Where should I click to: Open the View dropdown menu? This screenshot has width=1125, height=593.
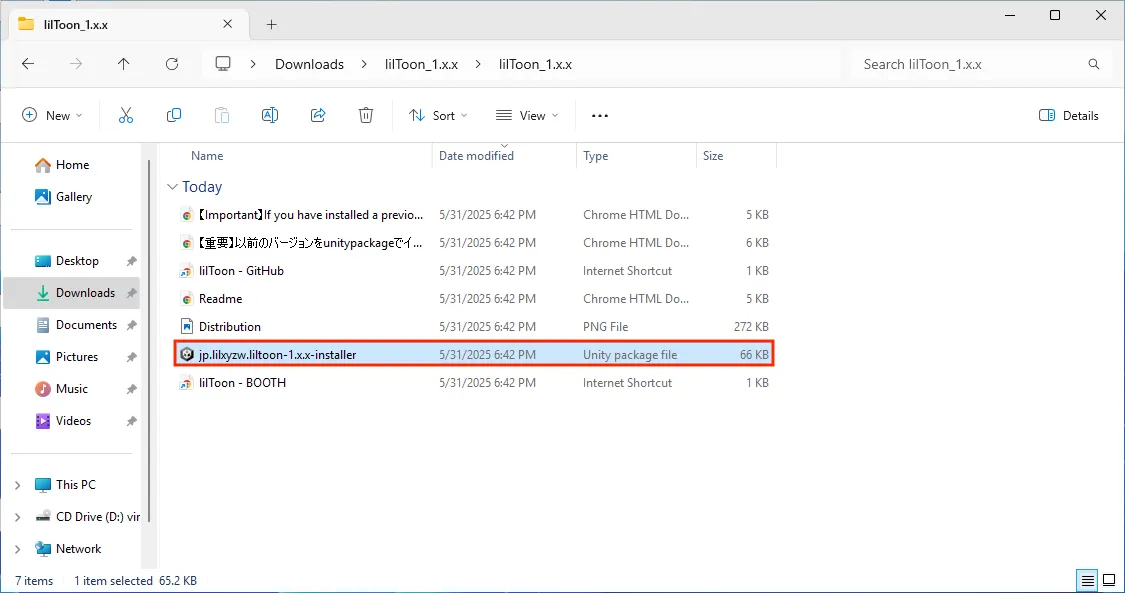point(527,115)
